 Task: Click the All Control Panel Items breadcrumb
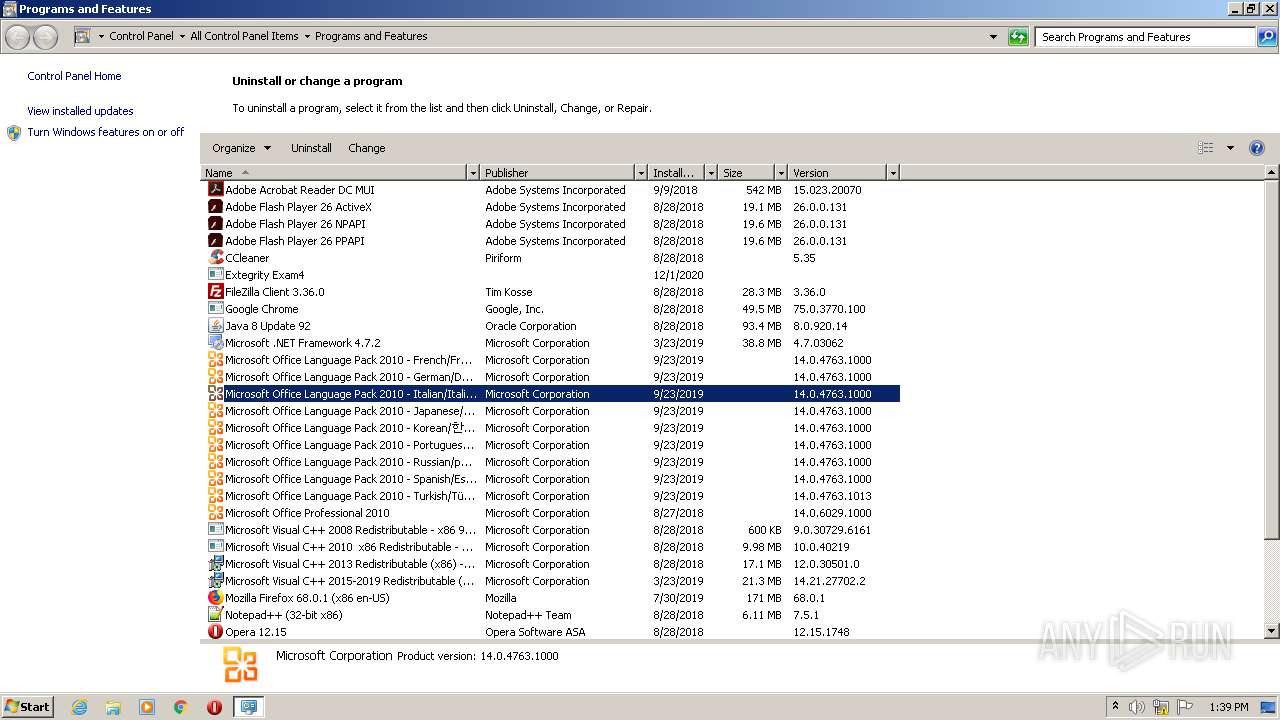point(244,36)
